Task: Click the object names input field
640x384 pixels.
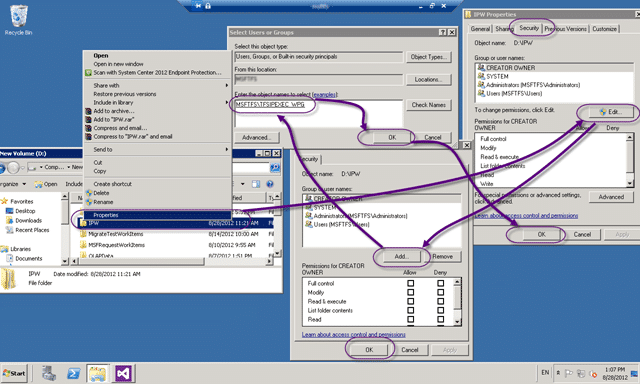Action: tap(319, 113)
